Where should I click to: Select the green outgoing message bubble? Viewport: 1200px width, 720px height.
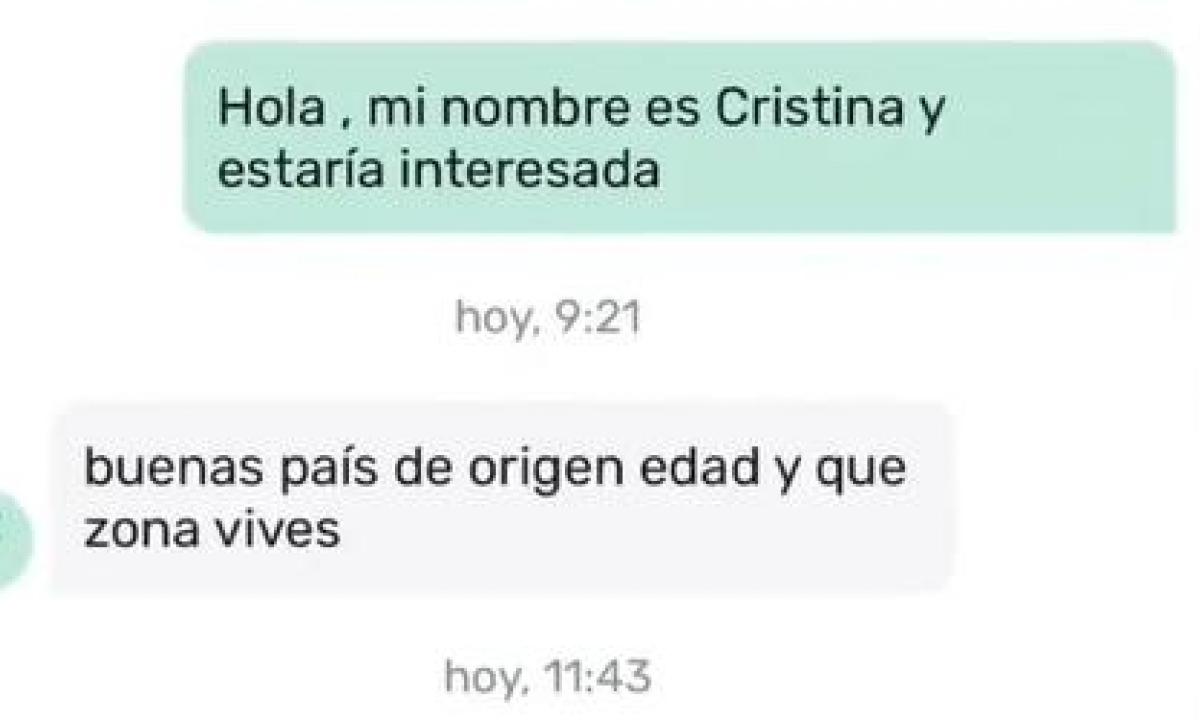tap(680, 137)
